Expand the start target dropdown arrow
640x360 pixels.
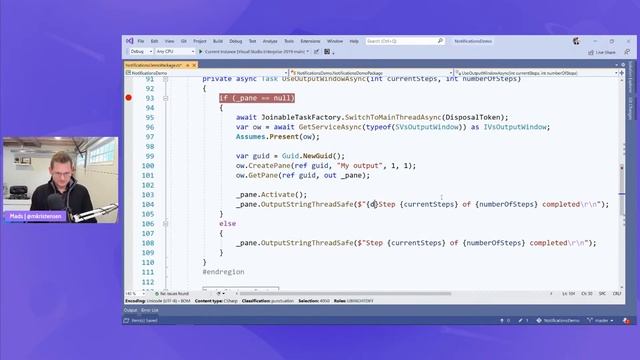pos(308,52)
